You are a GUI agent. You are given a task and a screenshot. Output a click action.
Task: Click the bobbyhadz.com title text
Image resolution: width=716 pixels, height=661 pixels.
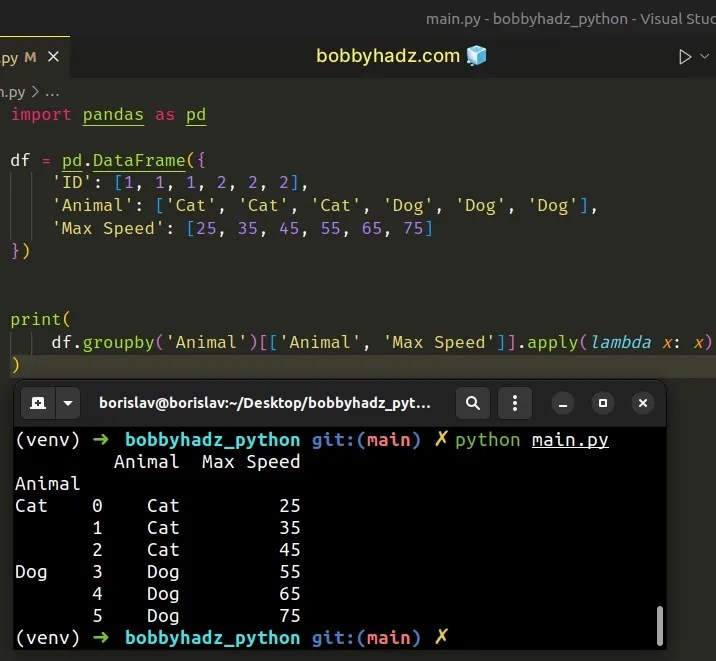click(388, 56)
